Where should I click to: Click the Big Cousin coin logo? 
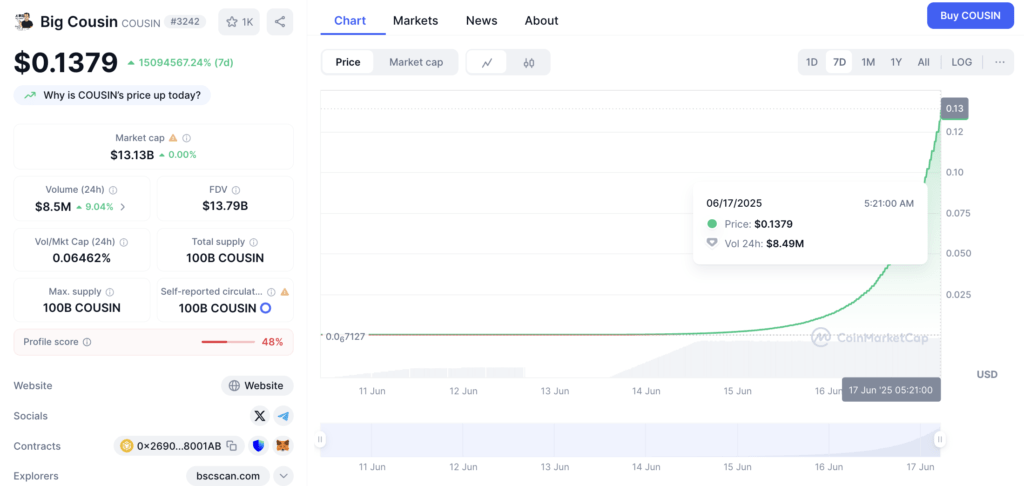24,22
